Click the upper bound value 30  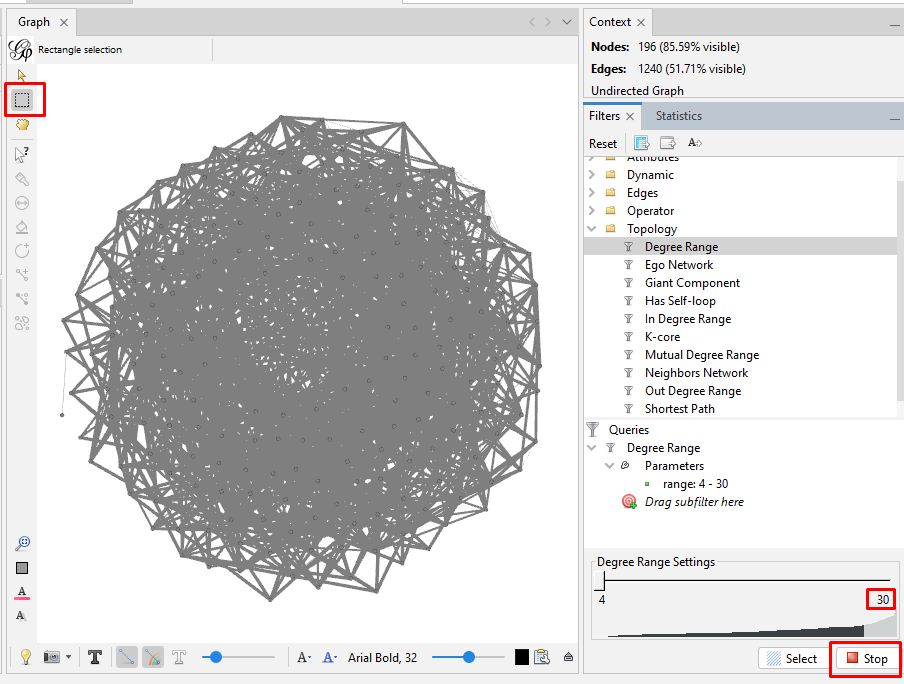pyautogui.click(x=883, y=600)
